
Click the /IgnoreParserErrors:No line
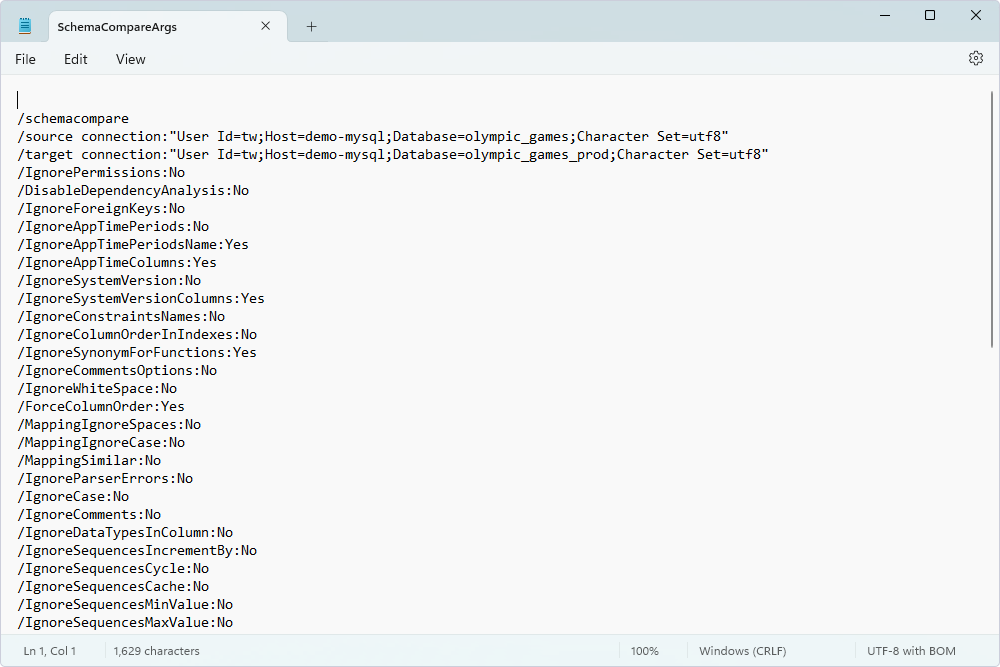tap(105, 479)
